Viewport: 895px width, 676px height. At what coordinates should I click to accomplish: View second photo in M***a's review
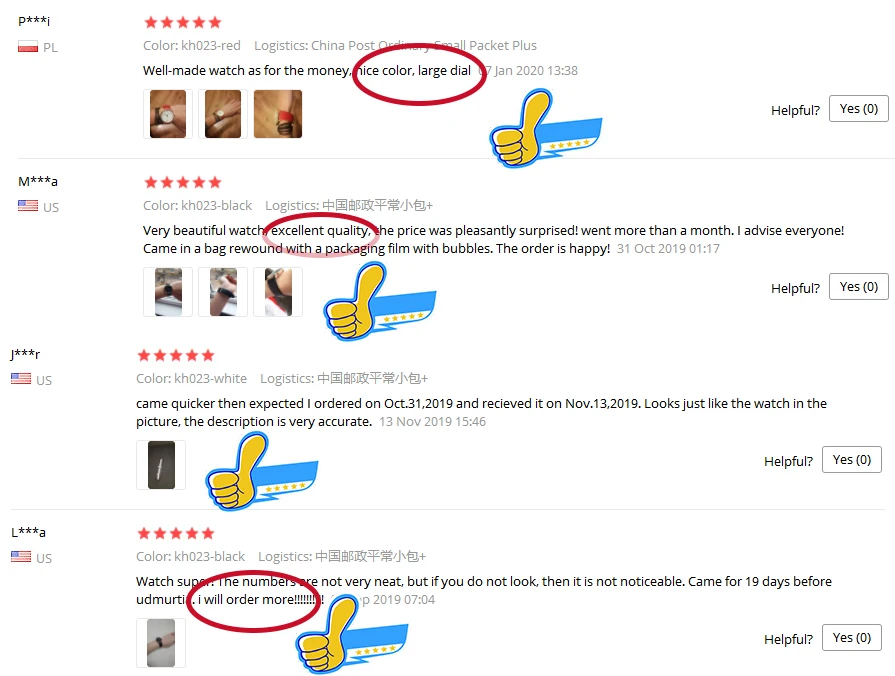[223, 292]
